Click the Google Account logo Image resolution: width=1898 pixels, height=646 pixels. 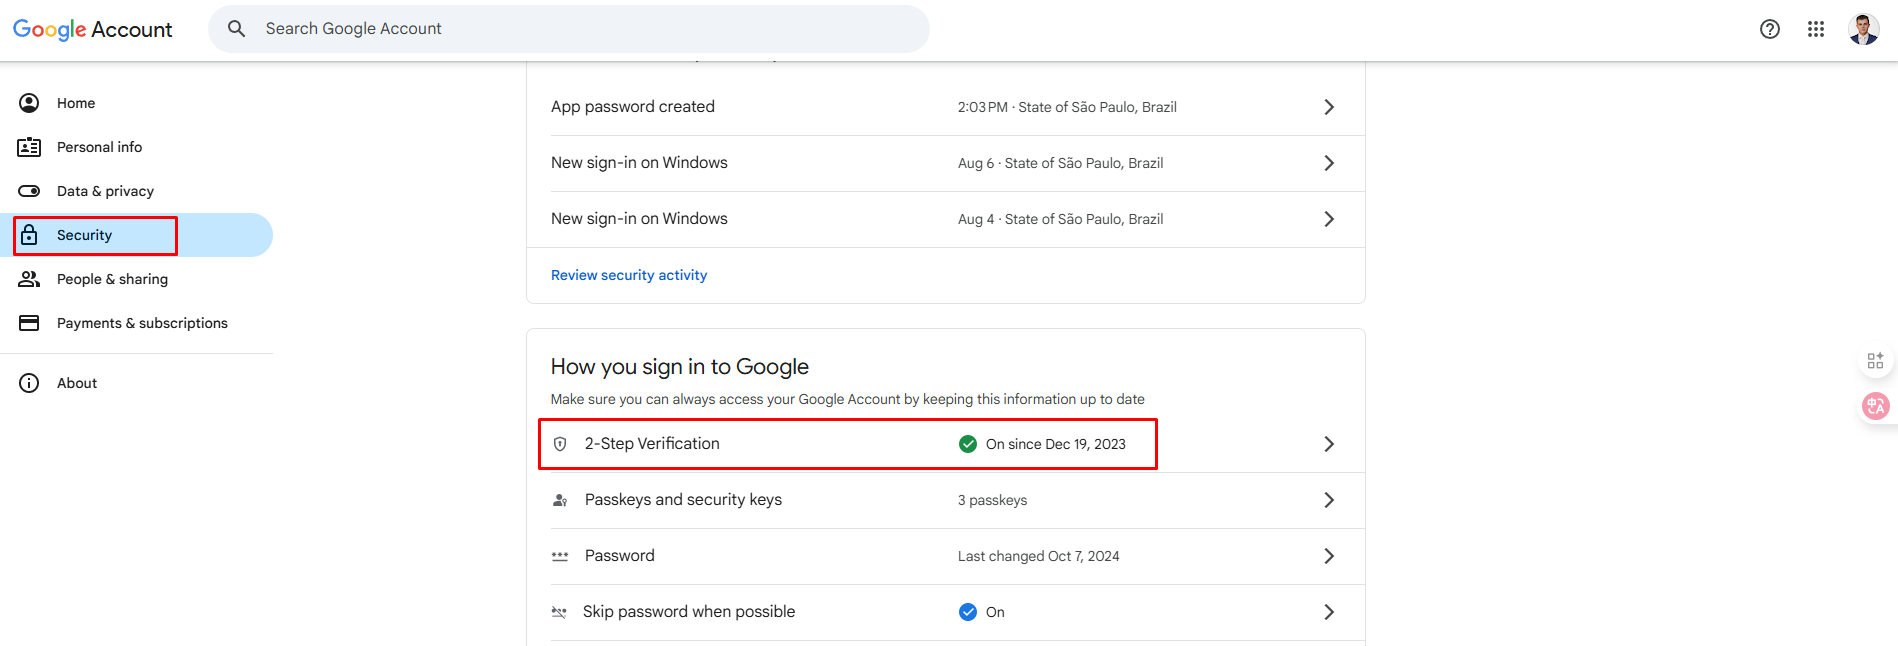click(x=92, y=29)
